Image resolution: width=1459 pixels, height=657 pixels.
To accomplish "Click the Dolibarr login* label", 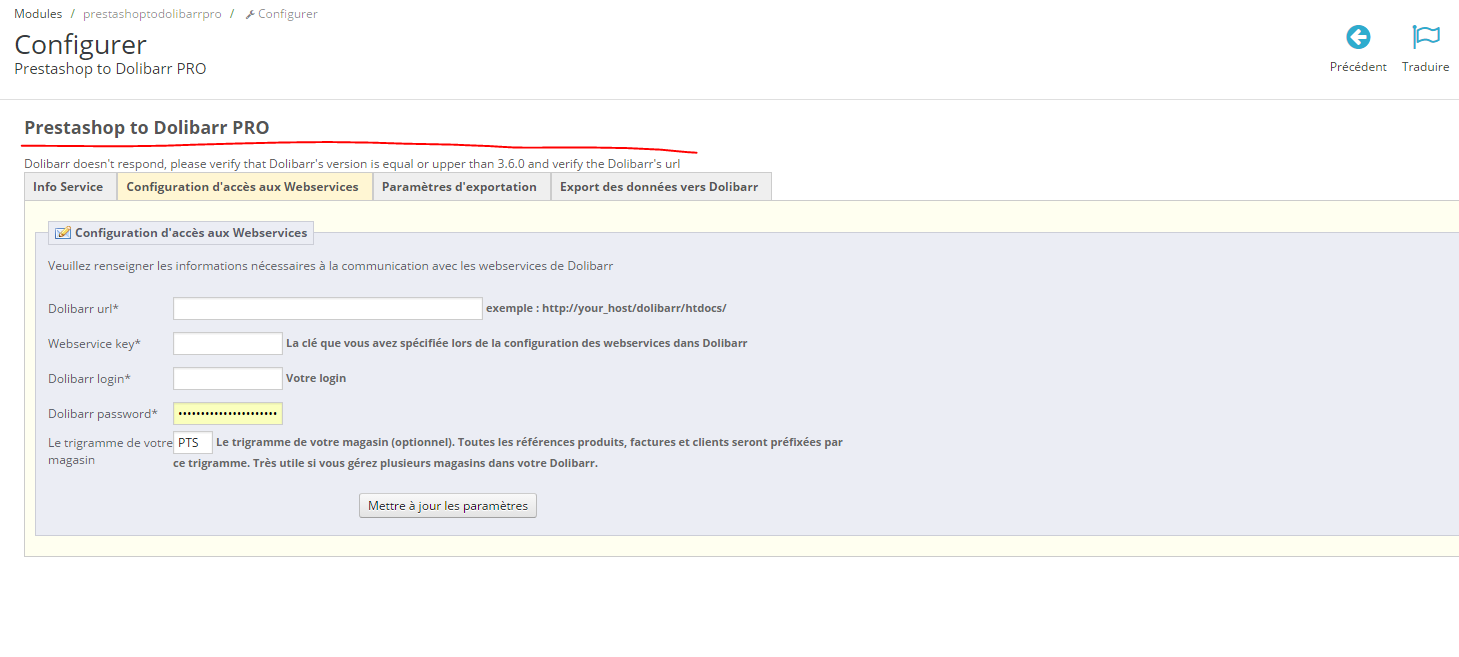I will [89, 379].
